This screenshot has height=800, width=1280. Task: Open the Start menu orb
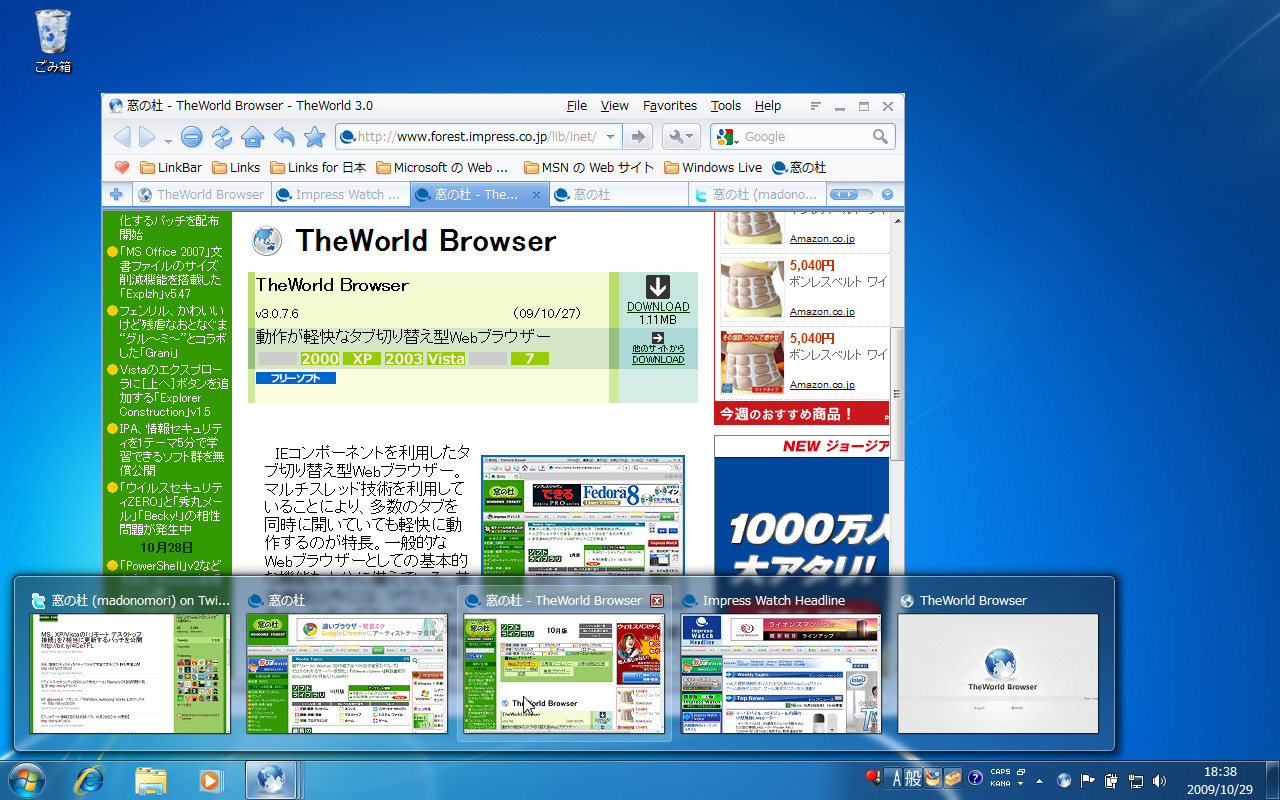pos(26,779)
